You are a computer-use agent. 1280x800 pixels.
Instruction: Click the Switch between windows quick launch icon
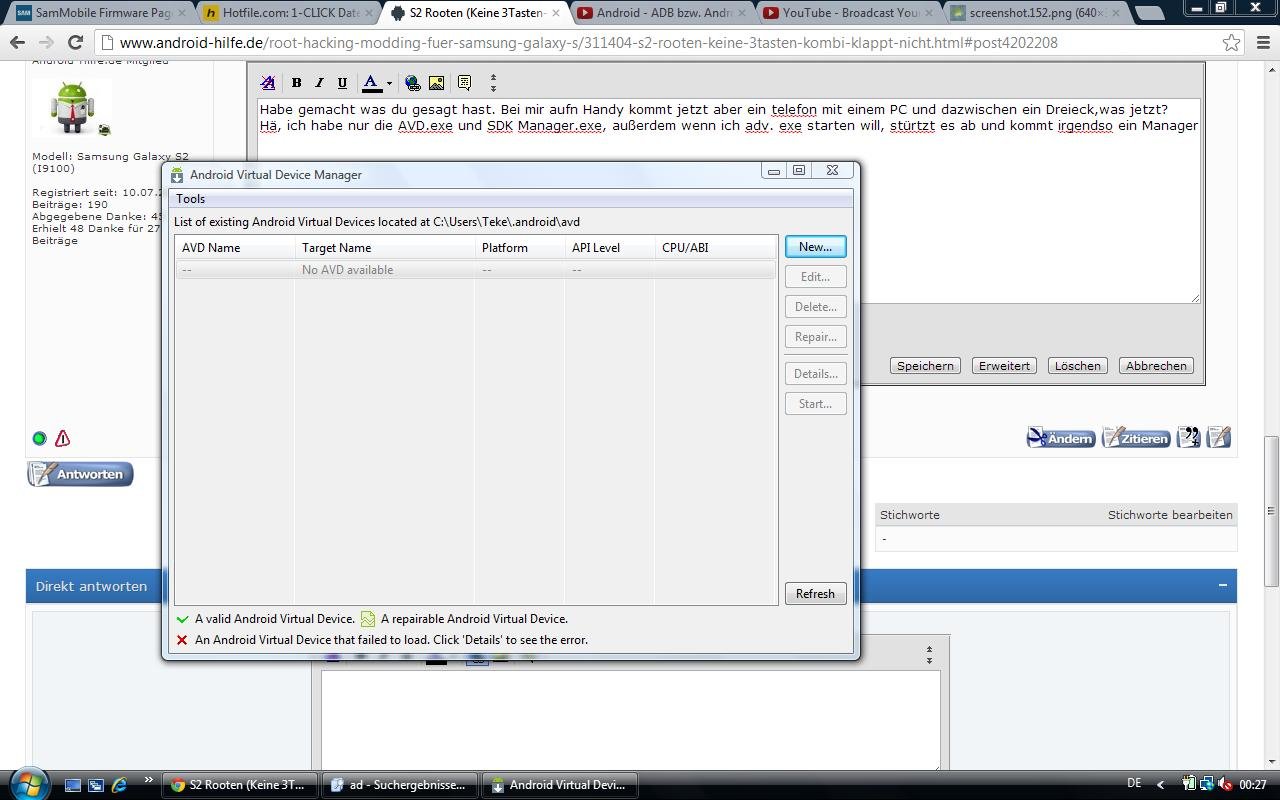(x=96, y=785)
